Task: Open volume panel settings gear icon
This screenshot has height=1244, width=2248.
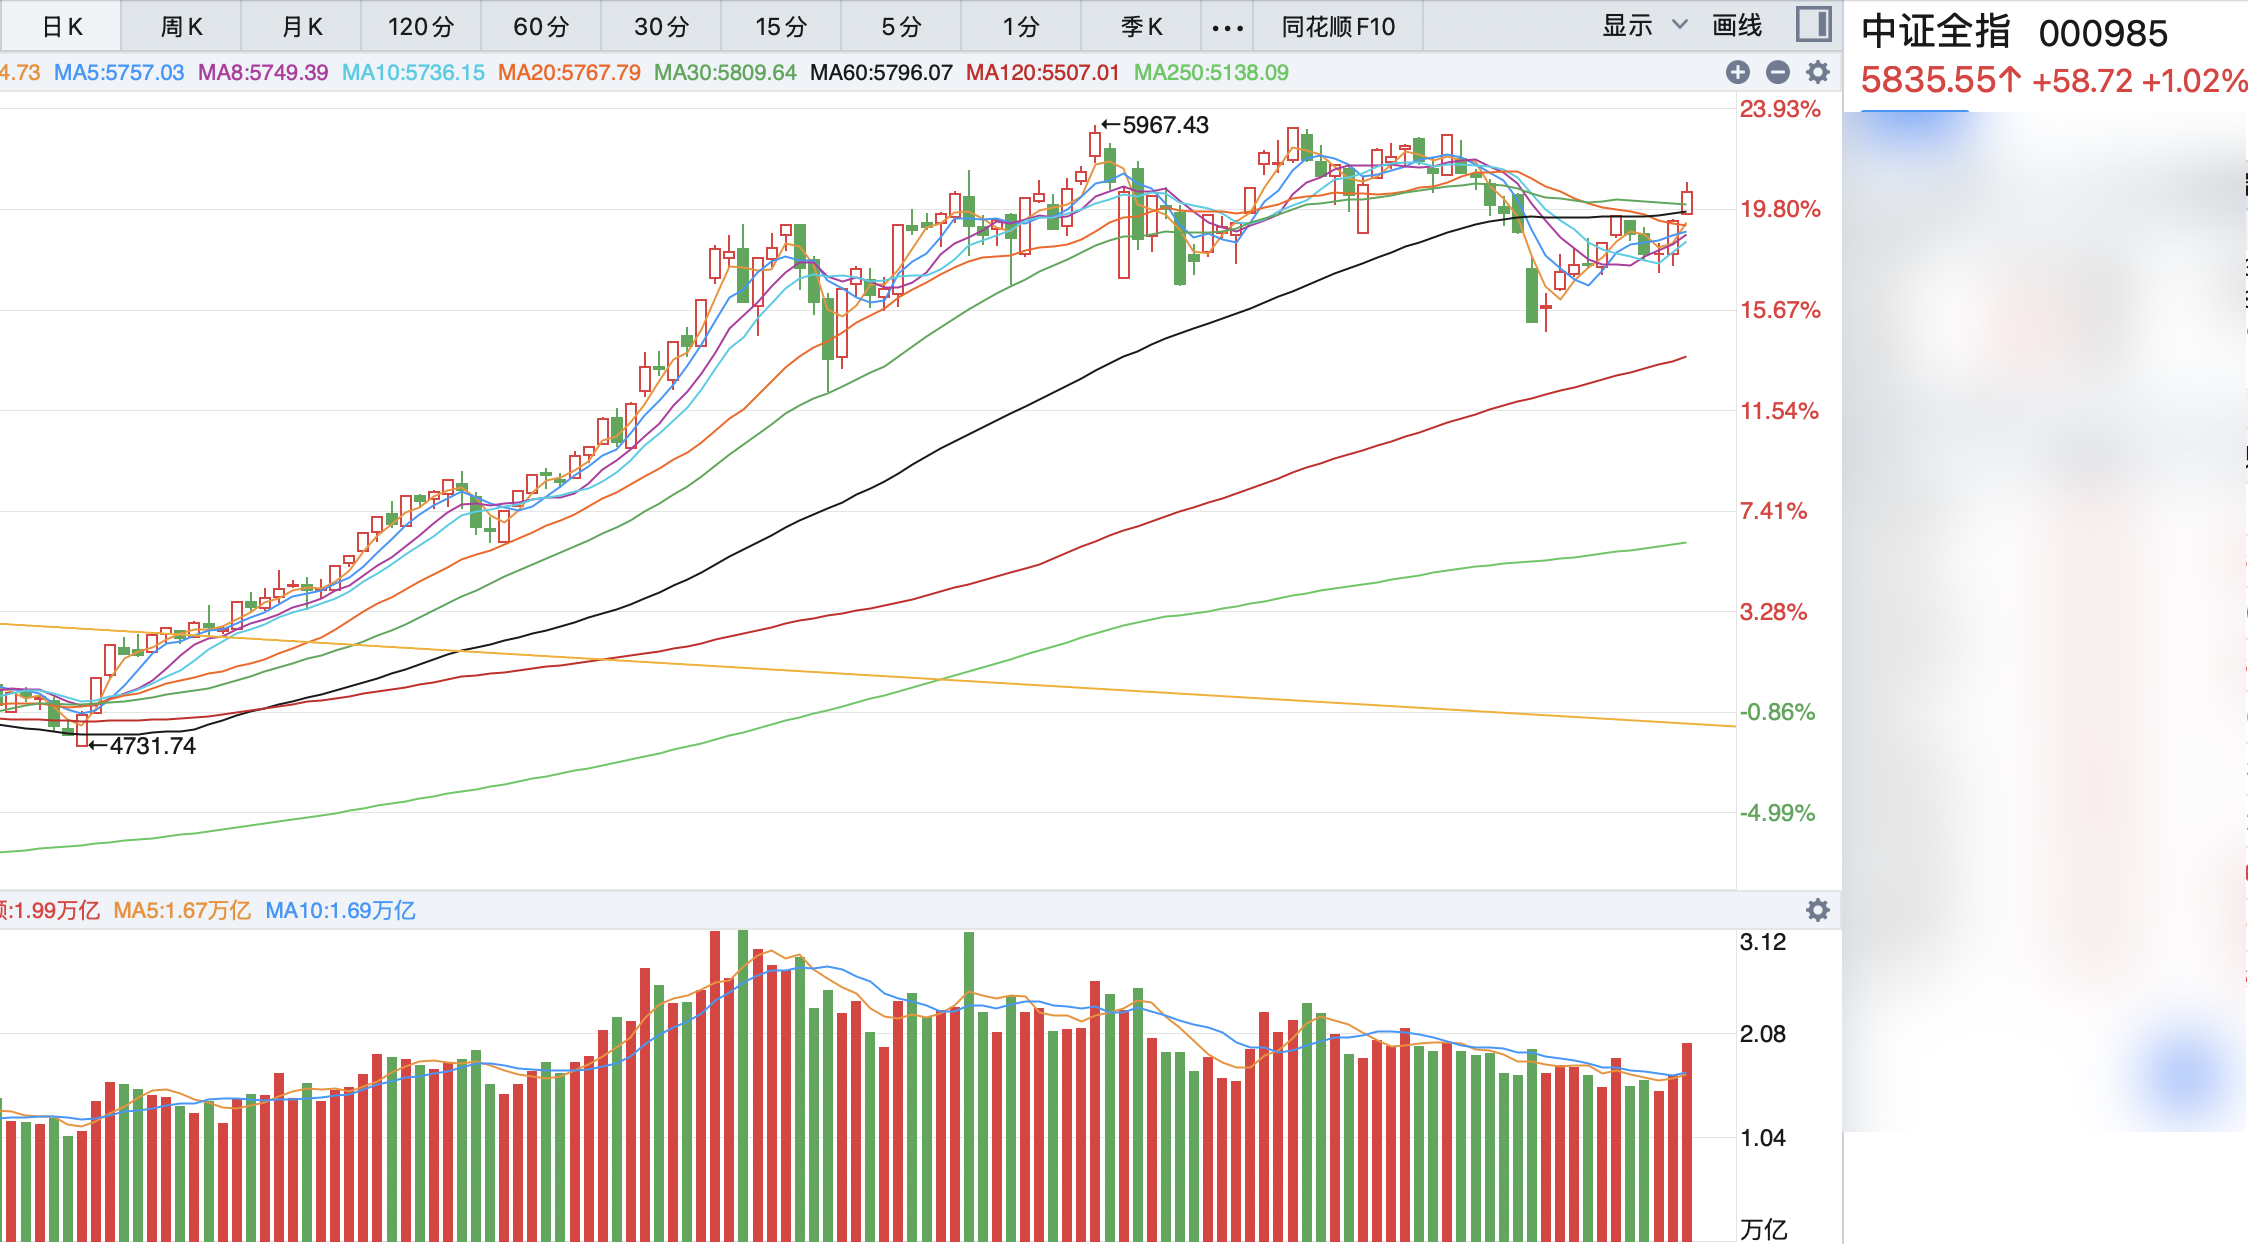Action: pyautogui.click(x=1818, y=910)
